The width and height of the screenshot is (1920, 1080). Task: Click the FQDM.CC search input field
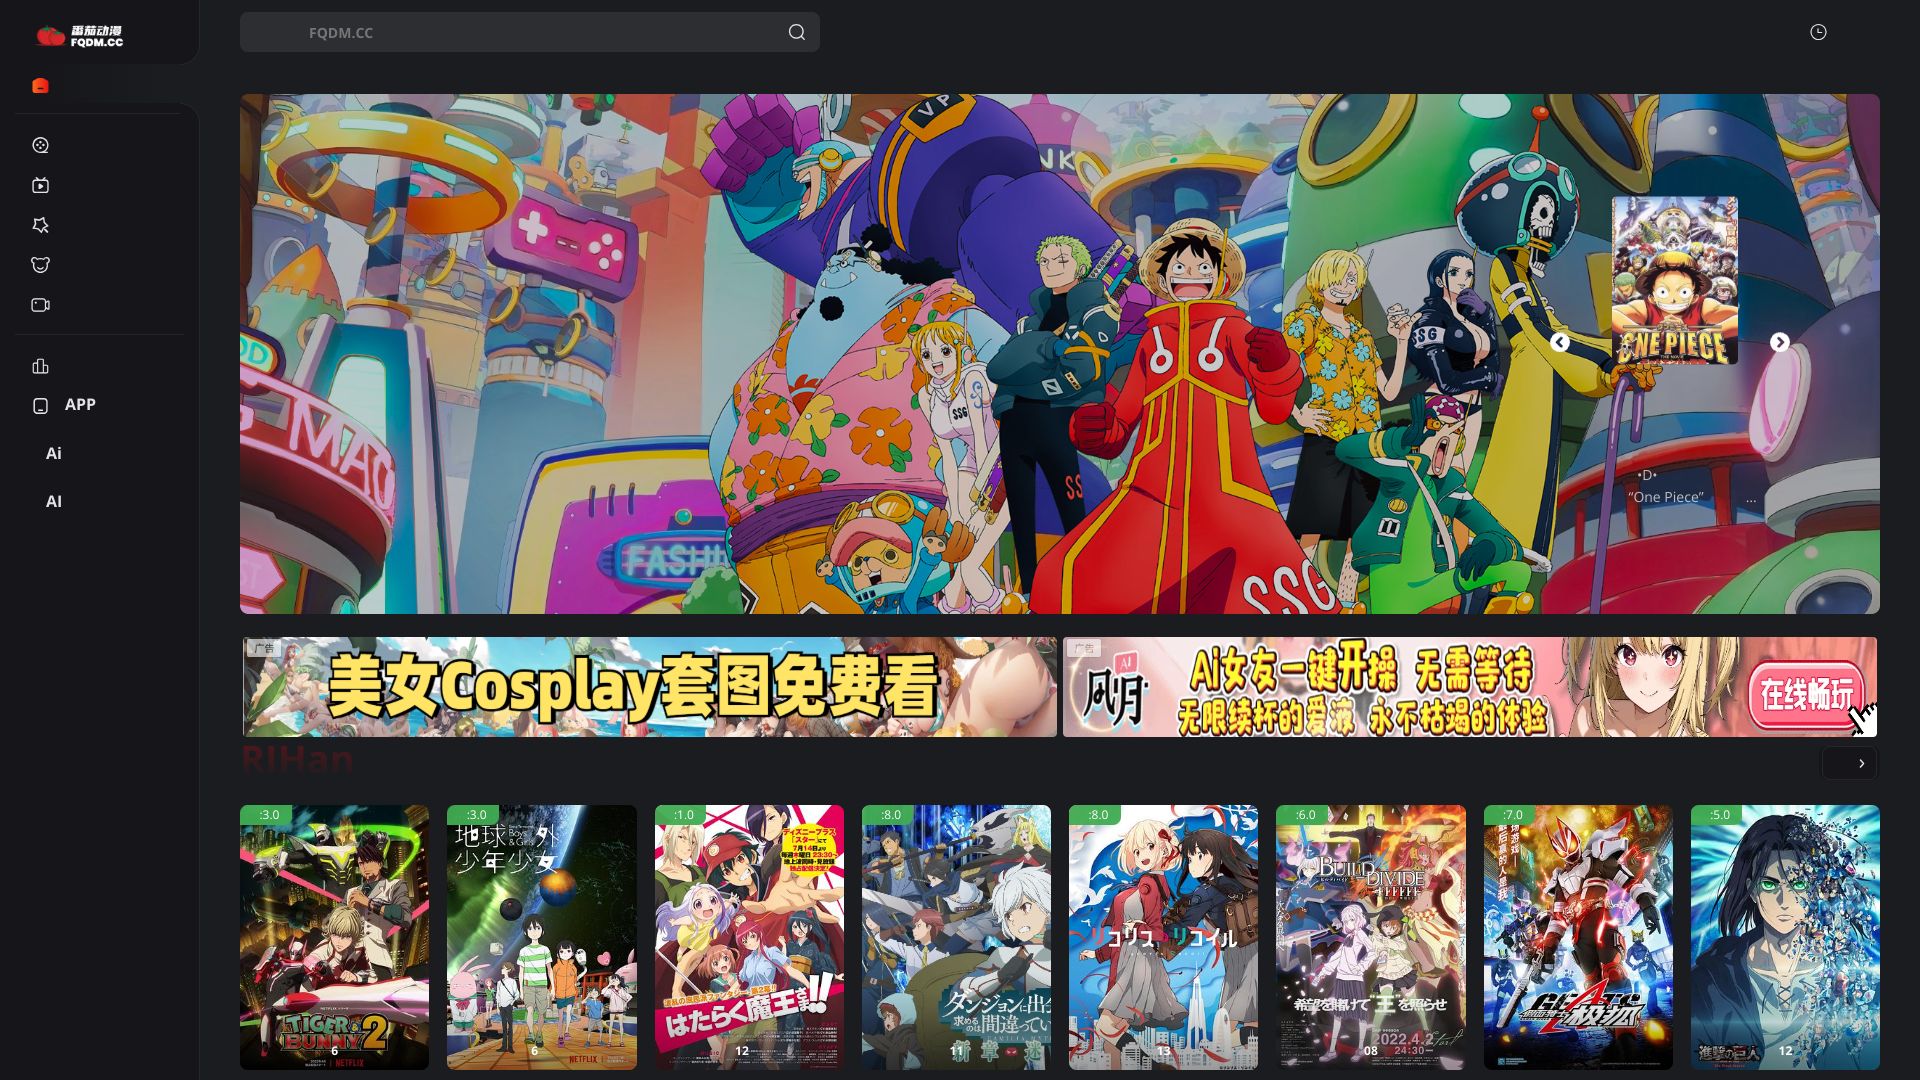[530, 32]
